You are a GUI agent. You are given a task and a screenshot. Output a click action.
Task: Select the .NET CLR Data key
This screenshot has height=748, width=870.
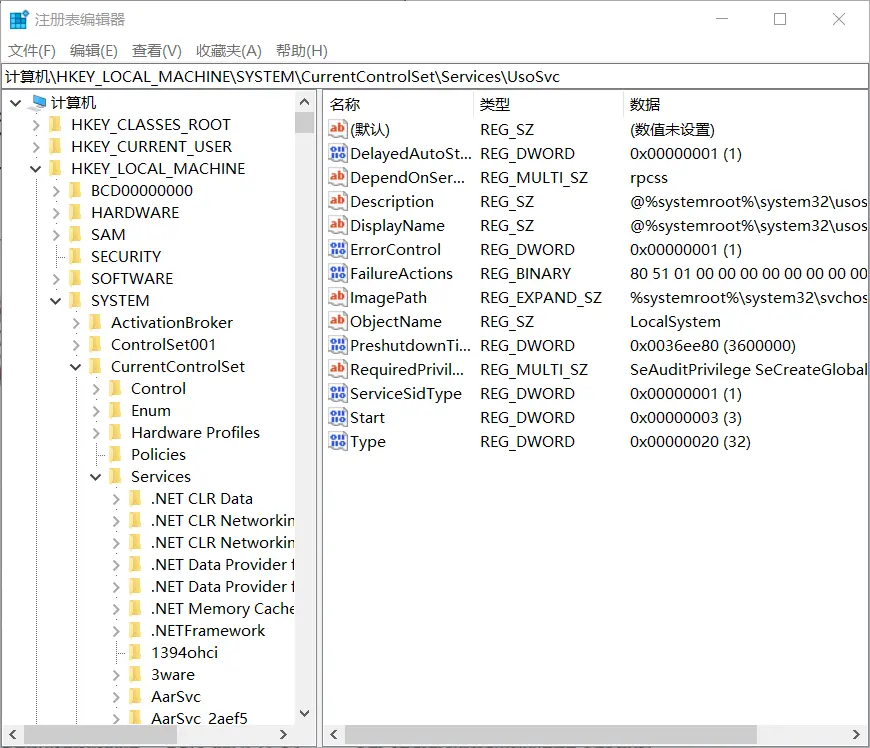coord(201,498)
